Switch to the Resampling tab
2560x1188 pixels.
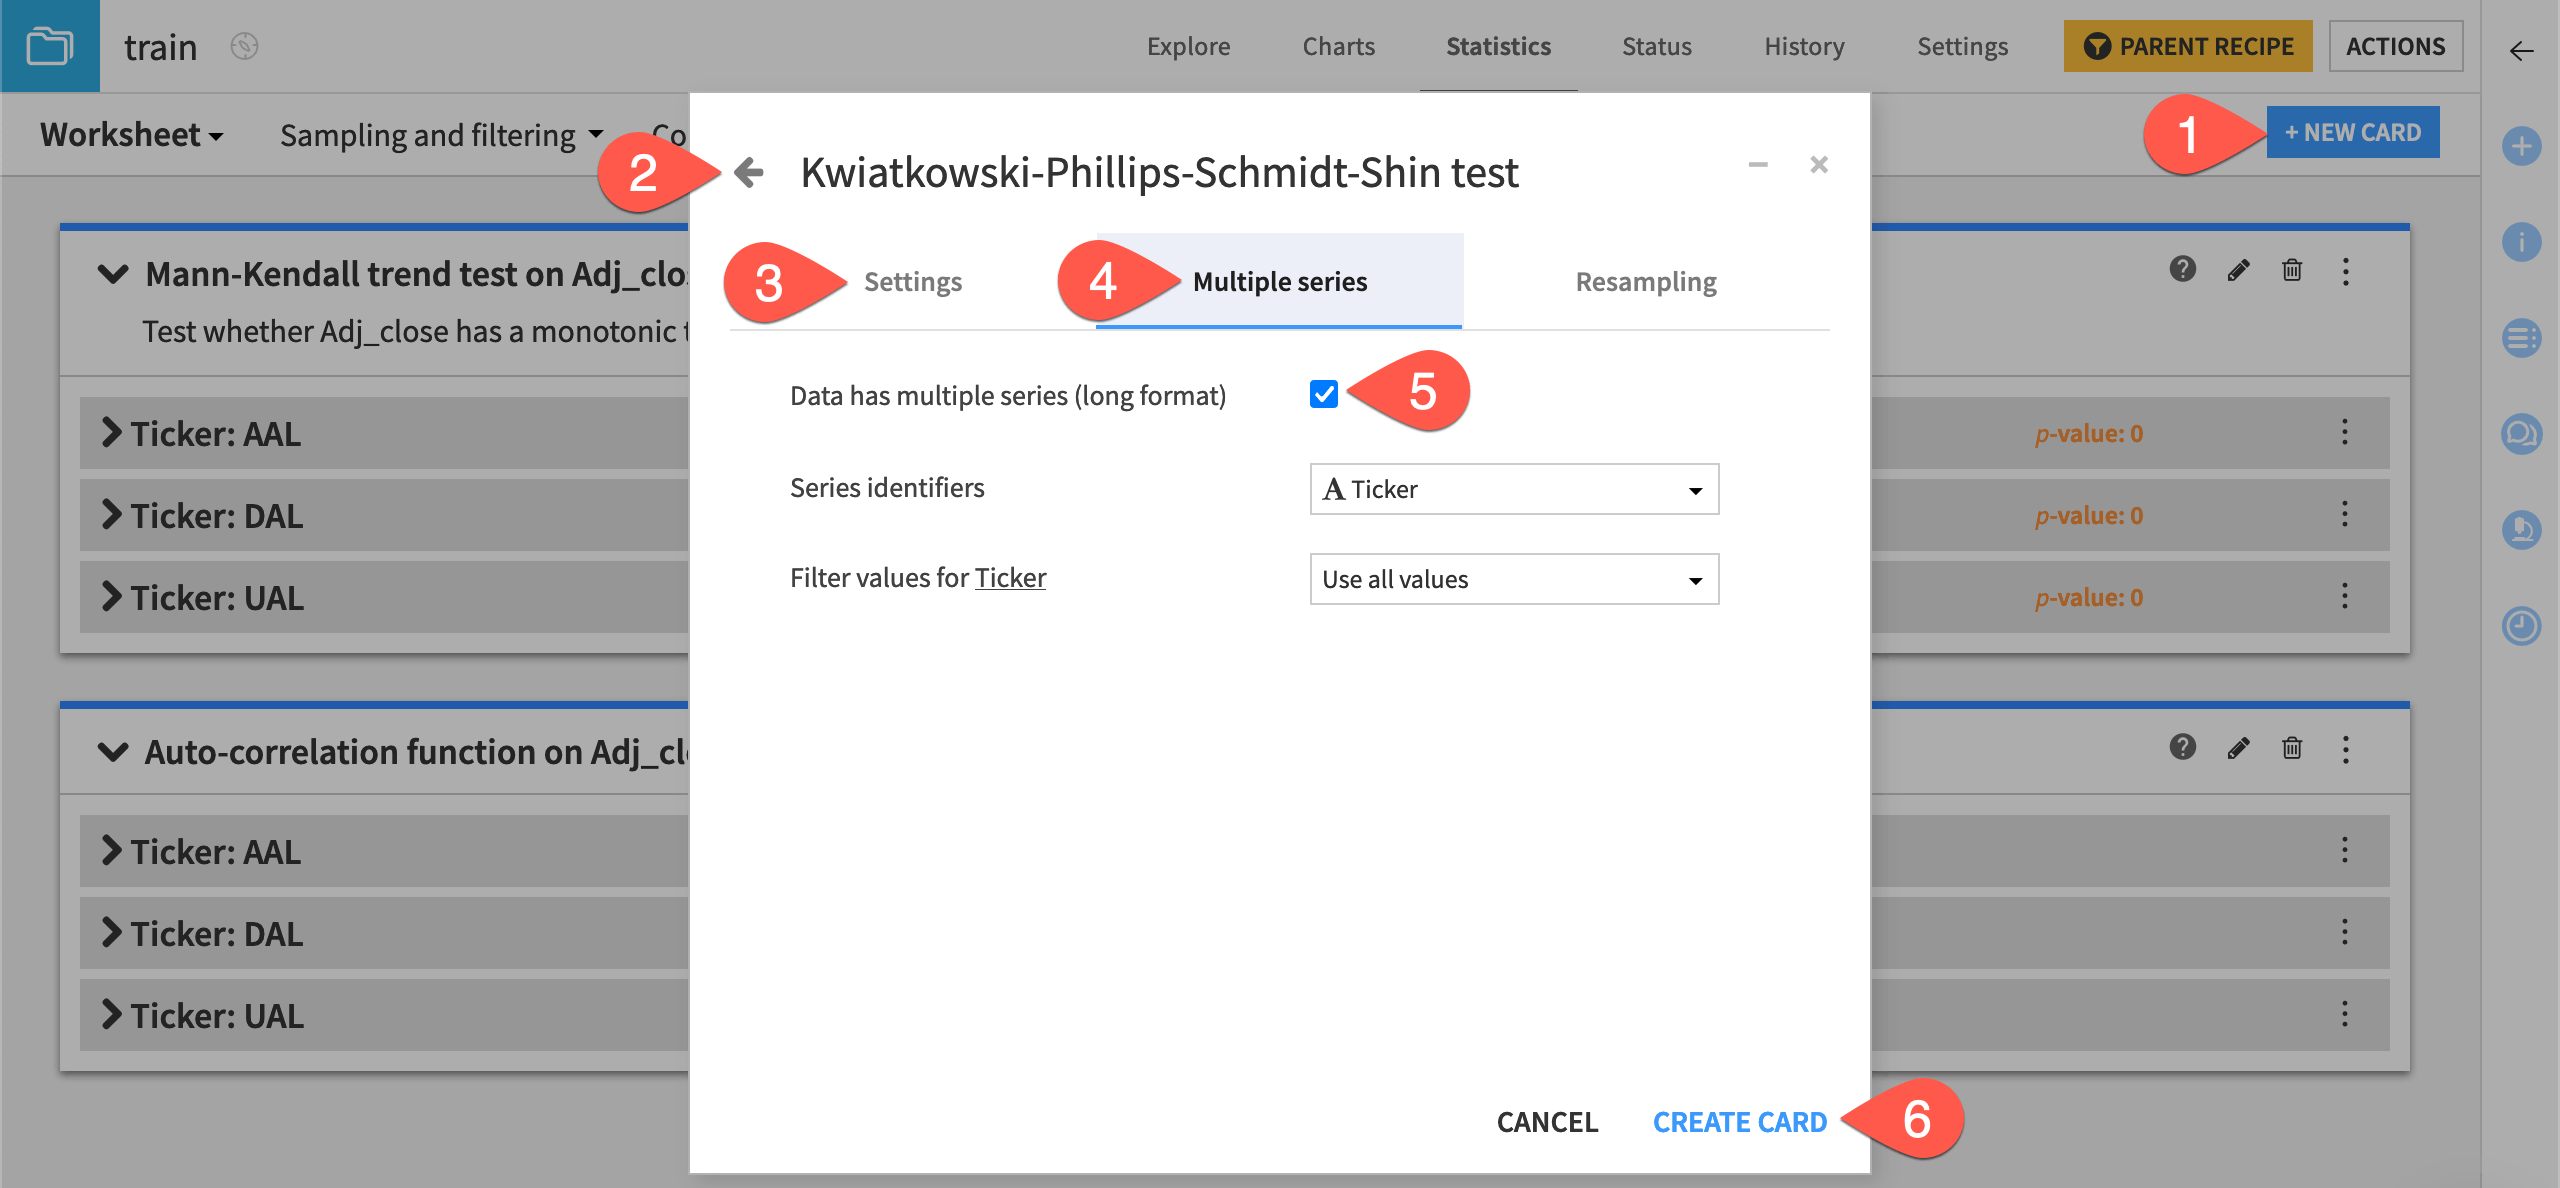coord(1646,281)
